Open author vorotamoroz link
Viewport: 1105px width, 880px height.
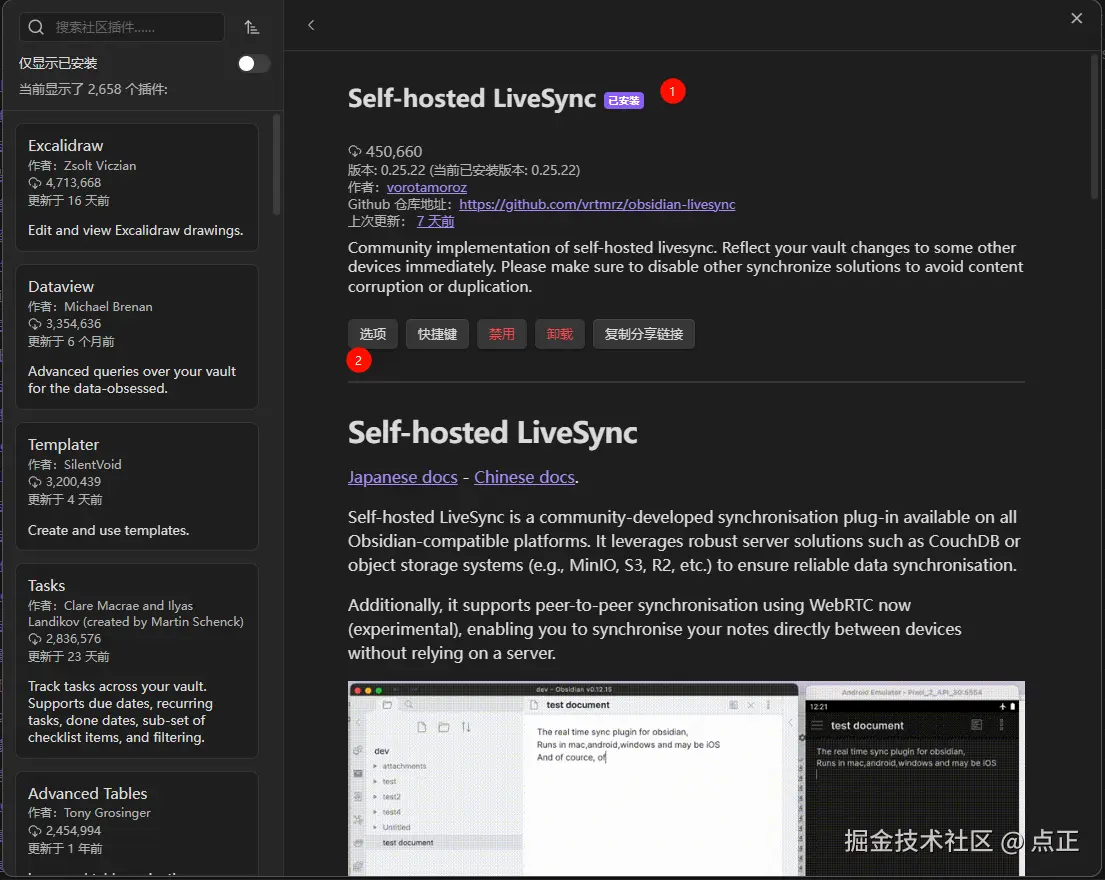(x=426, y=187)
